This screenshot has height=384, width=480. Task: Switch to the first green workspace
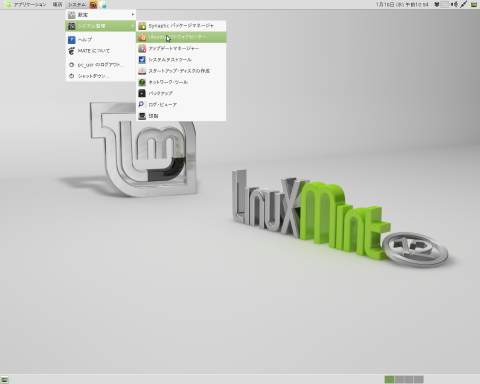[389, 379]
